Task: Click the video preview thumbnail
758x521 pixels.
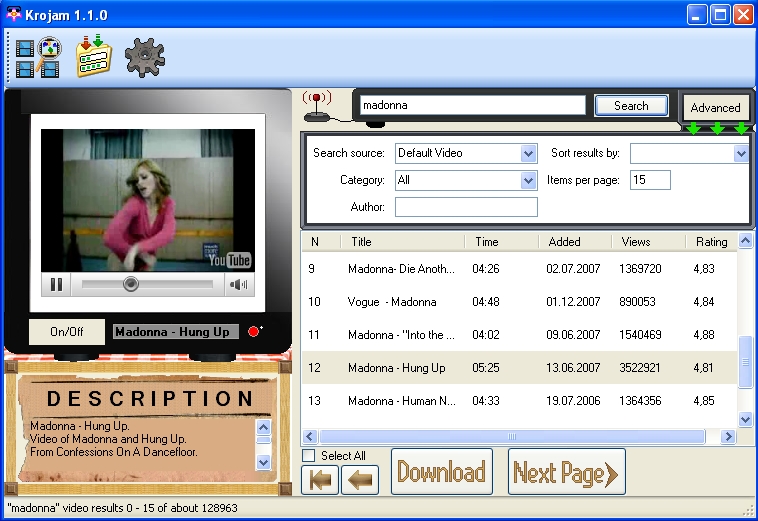Action: coord(148,200)
